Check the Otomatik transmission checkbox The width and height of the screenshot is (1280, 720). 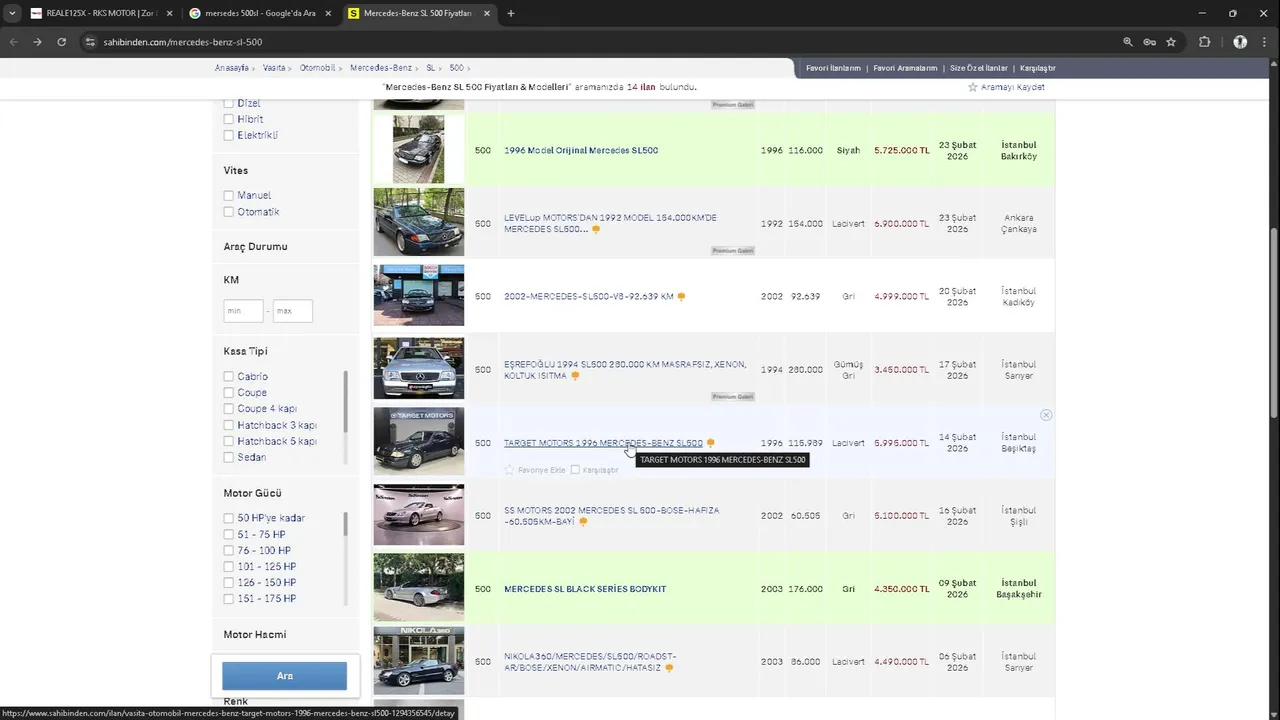pos(229,212)
